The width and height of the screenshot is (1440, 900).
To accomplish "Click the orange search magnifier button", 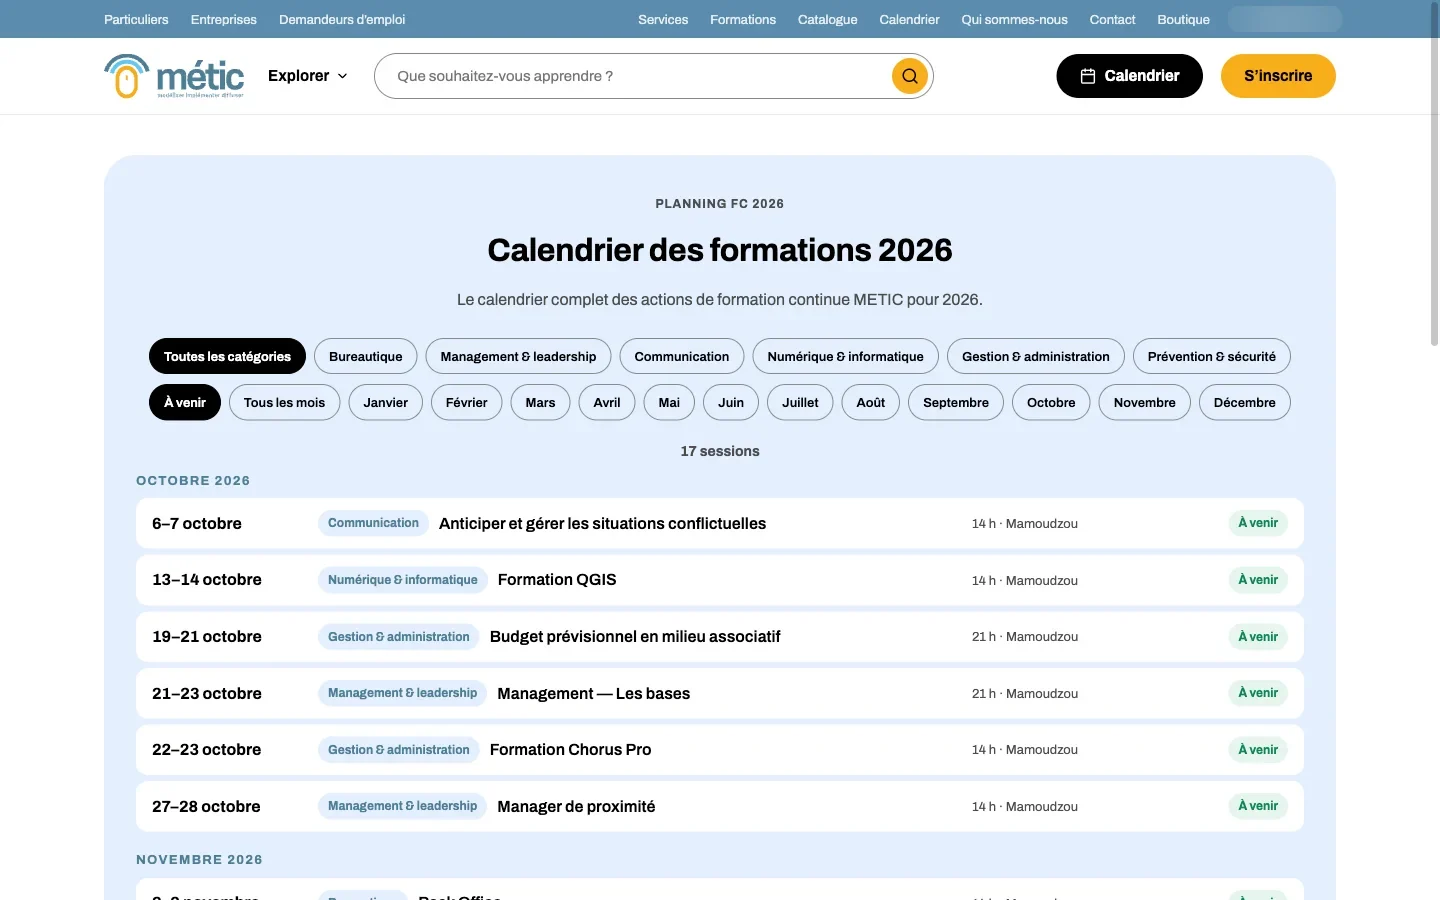I will click(x=910, y=76).
